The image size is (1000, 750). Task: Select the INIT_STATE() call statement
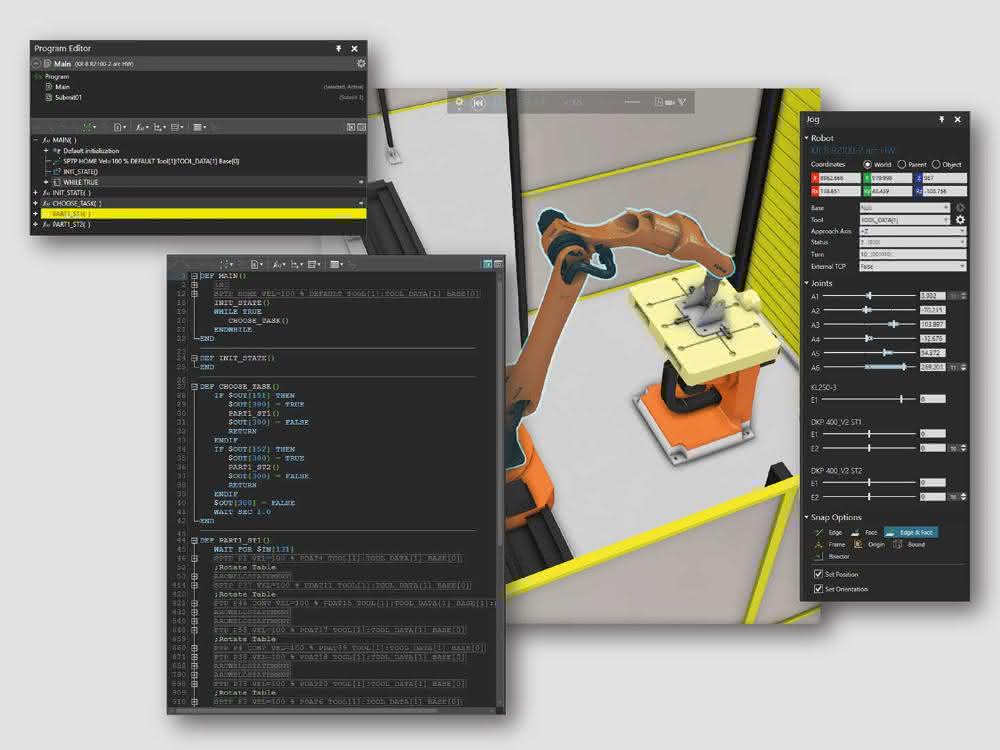80,172
